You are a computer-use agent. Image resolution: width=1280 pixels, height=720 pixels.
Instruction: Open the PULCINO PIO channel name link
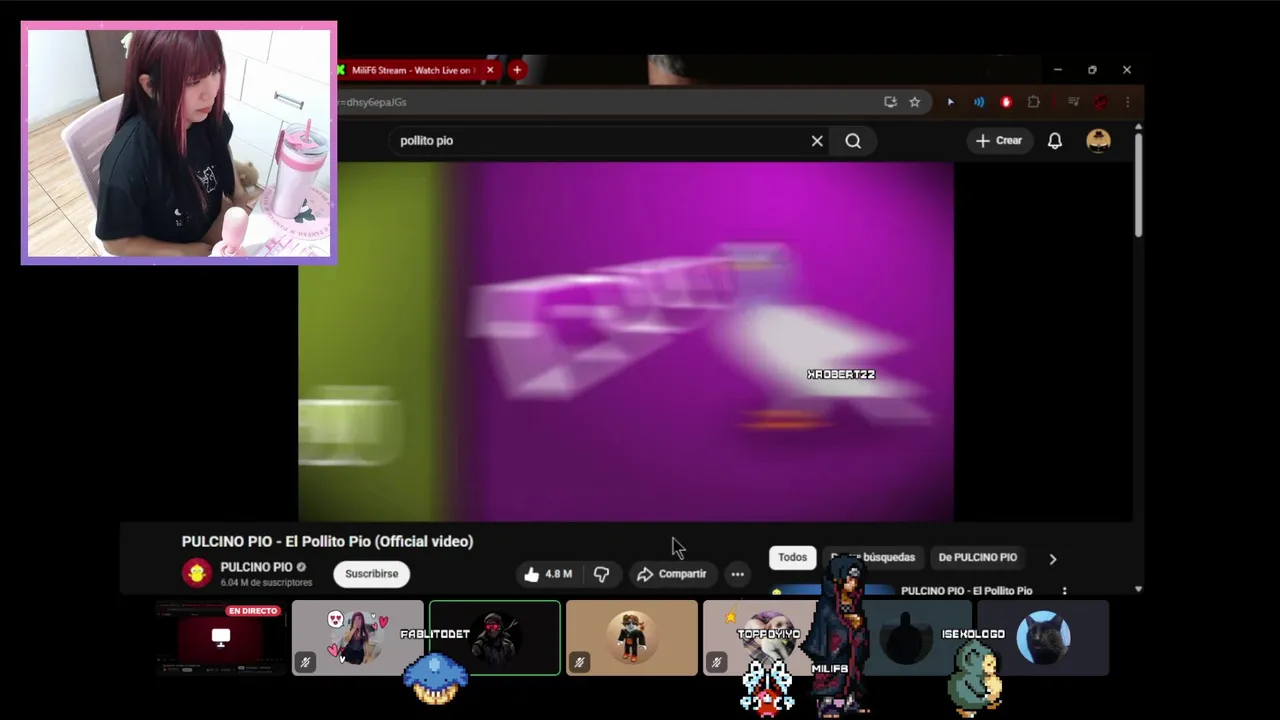pyautogui.click(x=256, y=567)
